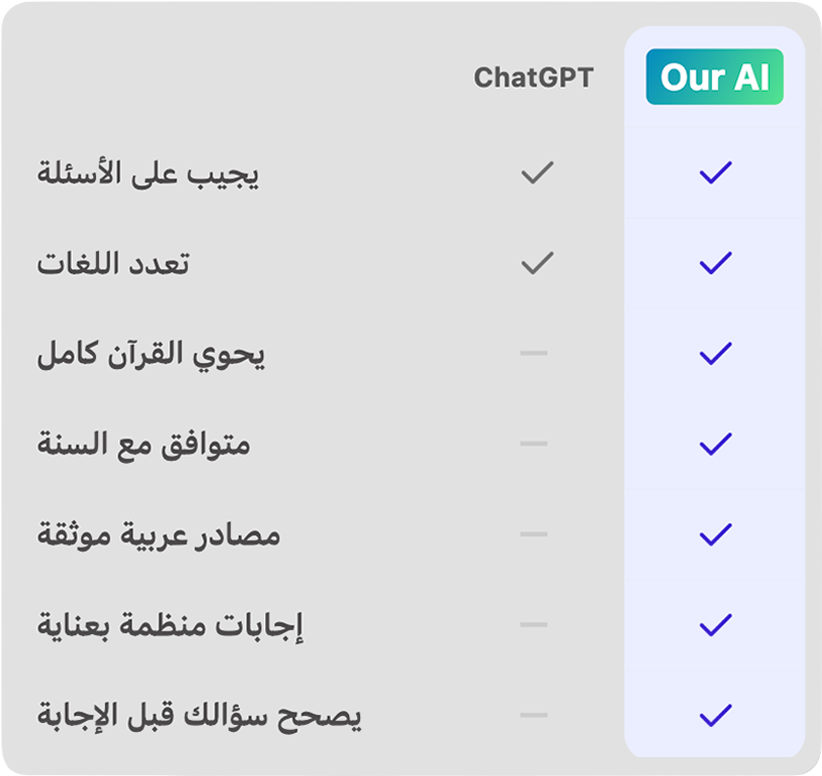The width and height of the screenshot is (822, 776).
Task: Click ChatGPT dash for يحوي القرآن كامل
Action: tap(534, 353)
